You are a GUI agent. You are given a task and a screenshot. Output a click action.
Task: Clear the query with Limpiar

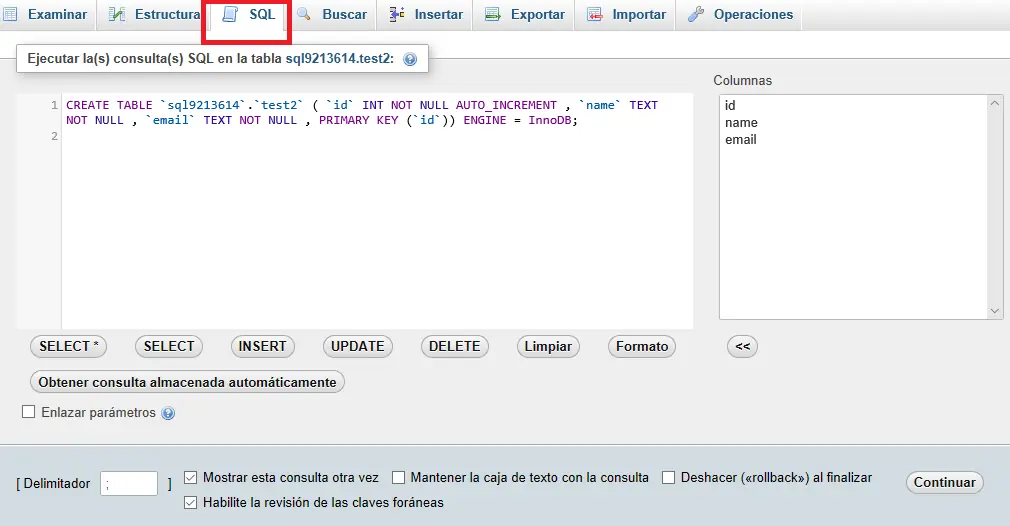(548, 346)
